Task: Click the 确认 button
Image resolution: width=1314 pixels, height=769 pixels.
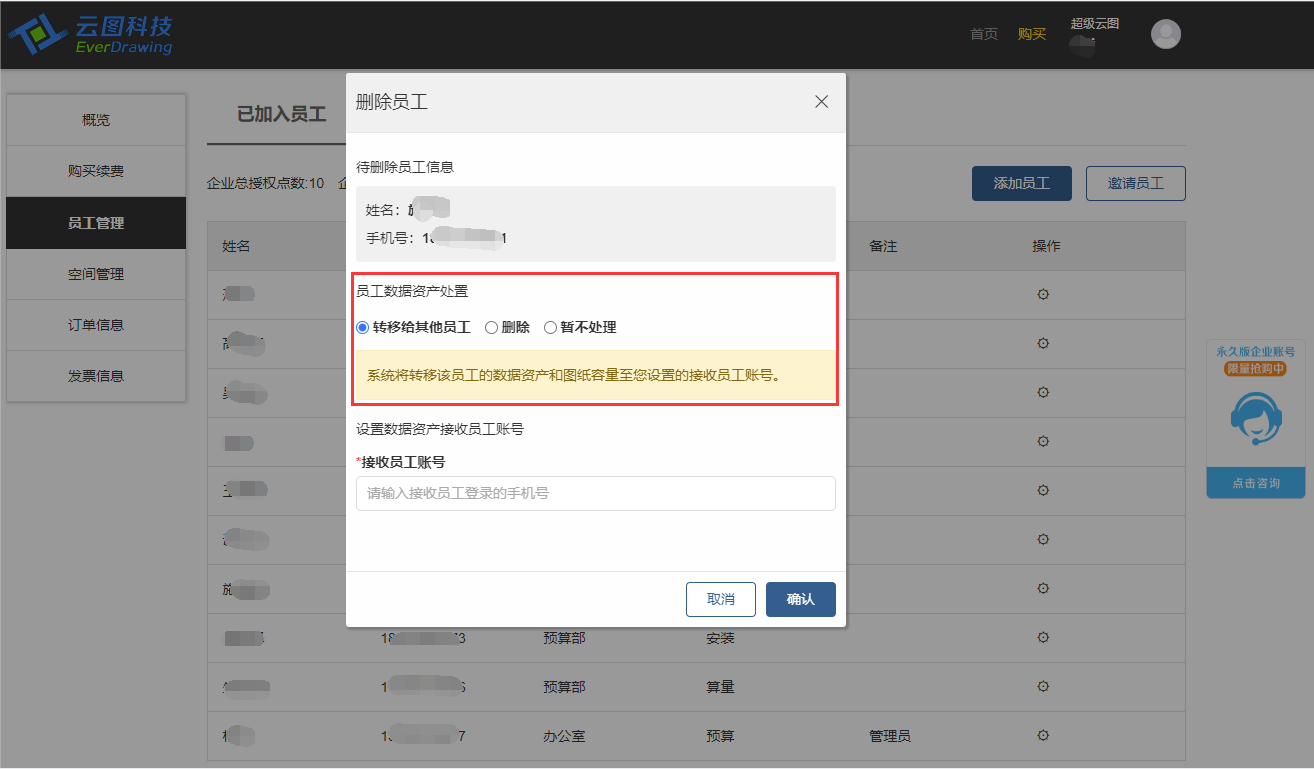Action: pyautogui.click(x=801, y=599)
